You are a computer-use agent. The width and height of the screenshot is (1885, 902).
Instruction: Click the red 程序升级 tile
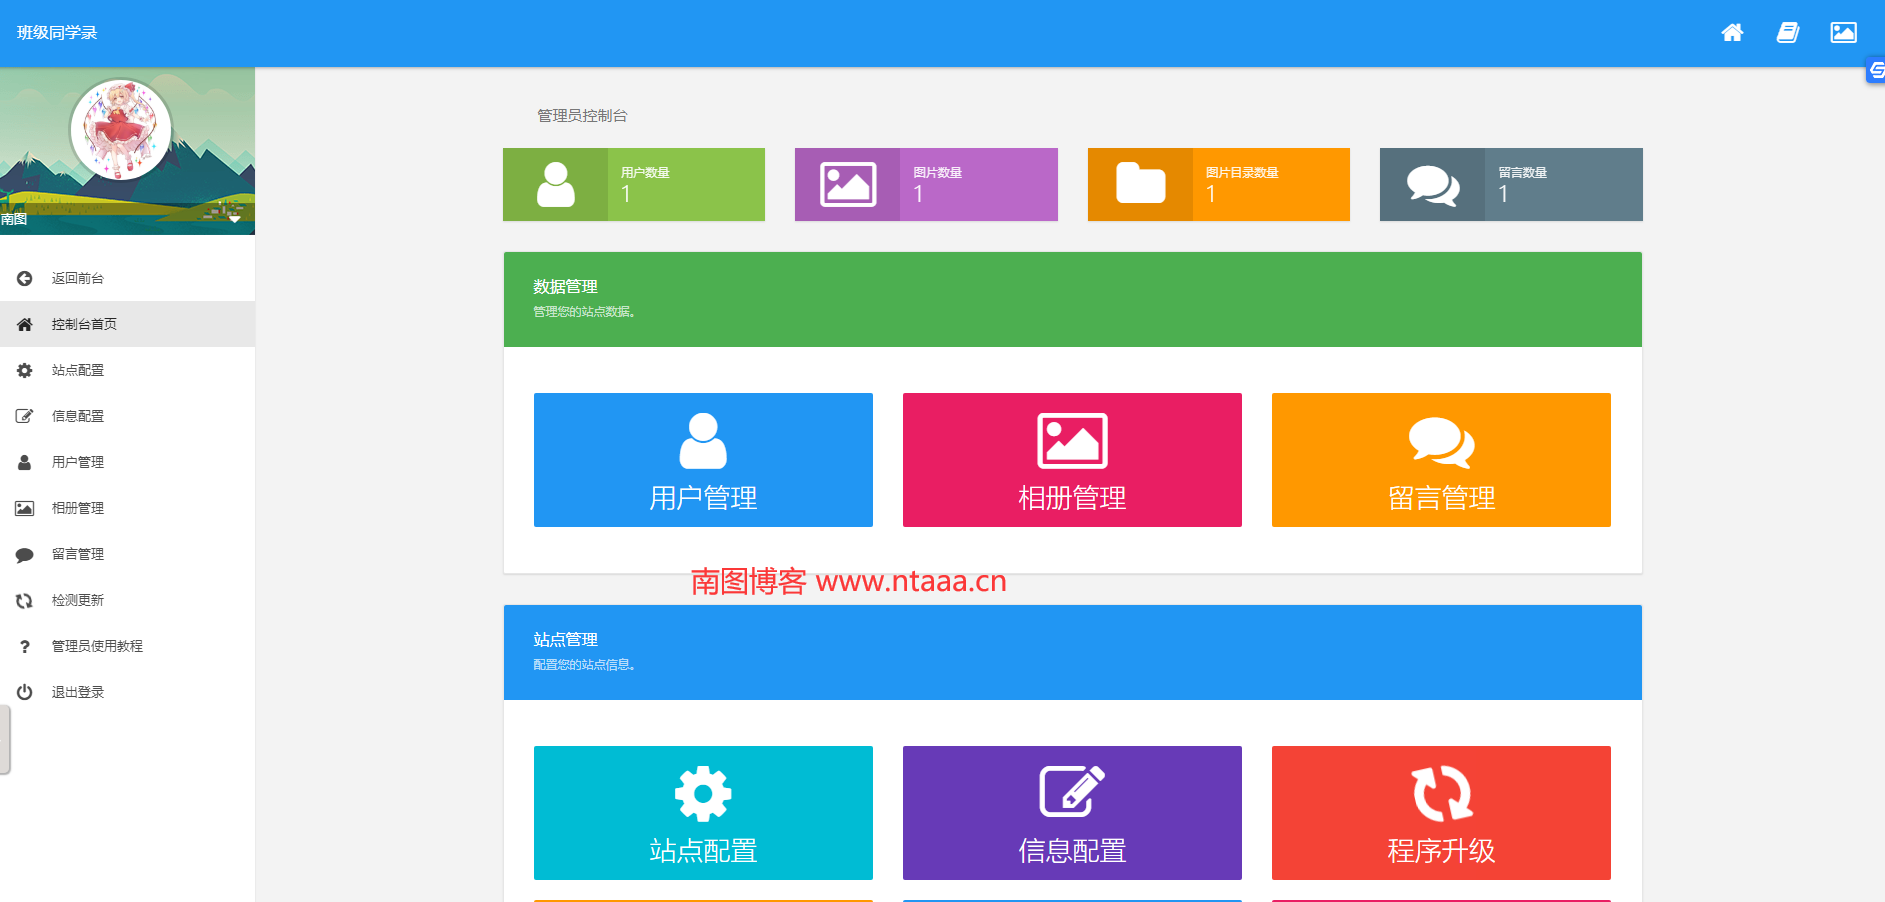[x=1441, y=813]
